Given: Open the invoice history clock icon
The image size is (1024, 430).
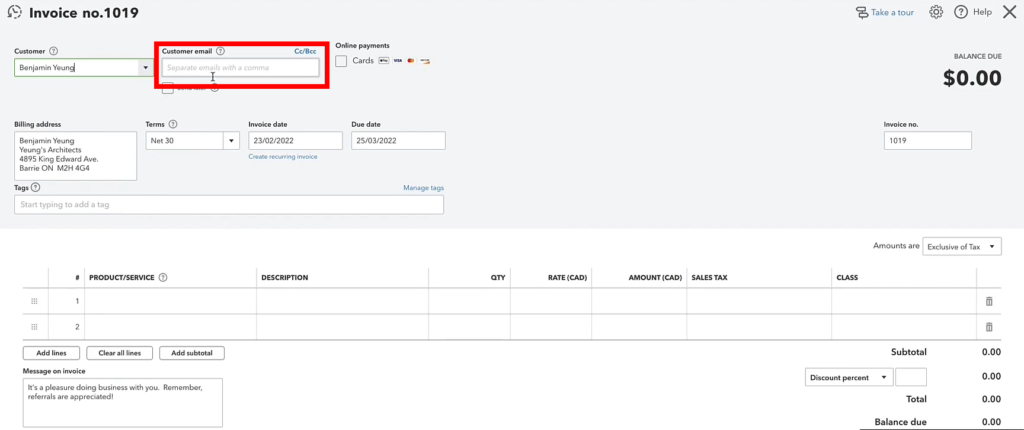Looking at the screenshot, I should point(14,12).
